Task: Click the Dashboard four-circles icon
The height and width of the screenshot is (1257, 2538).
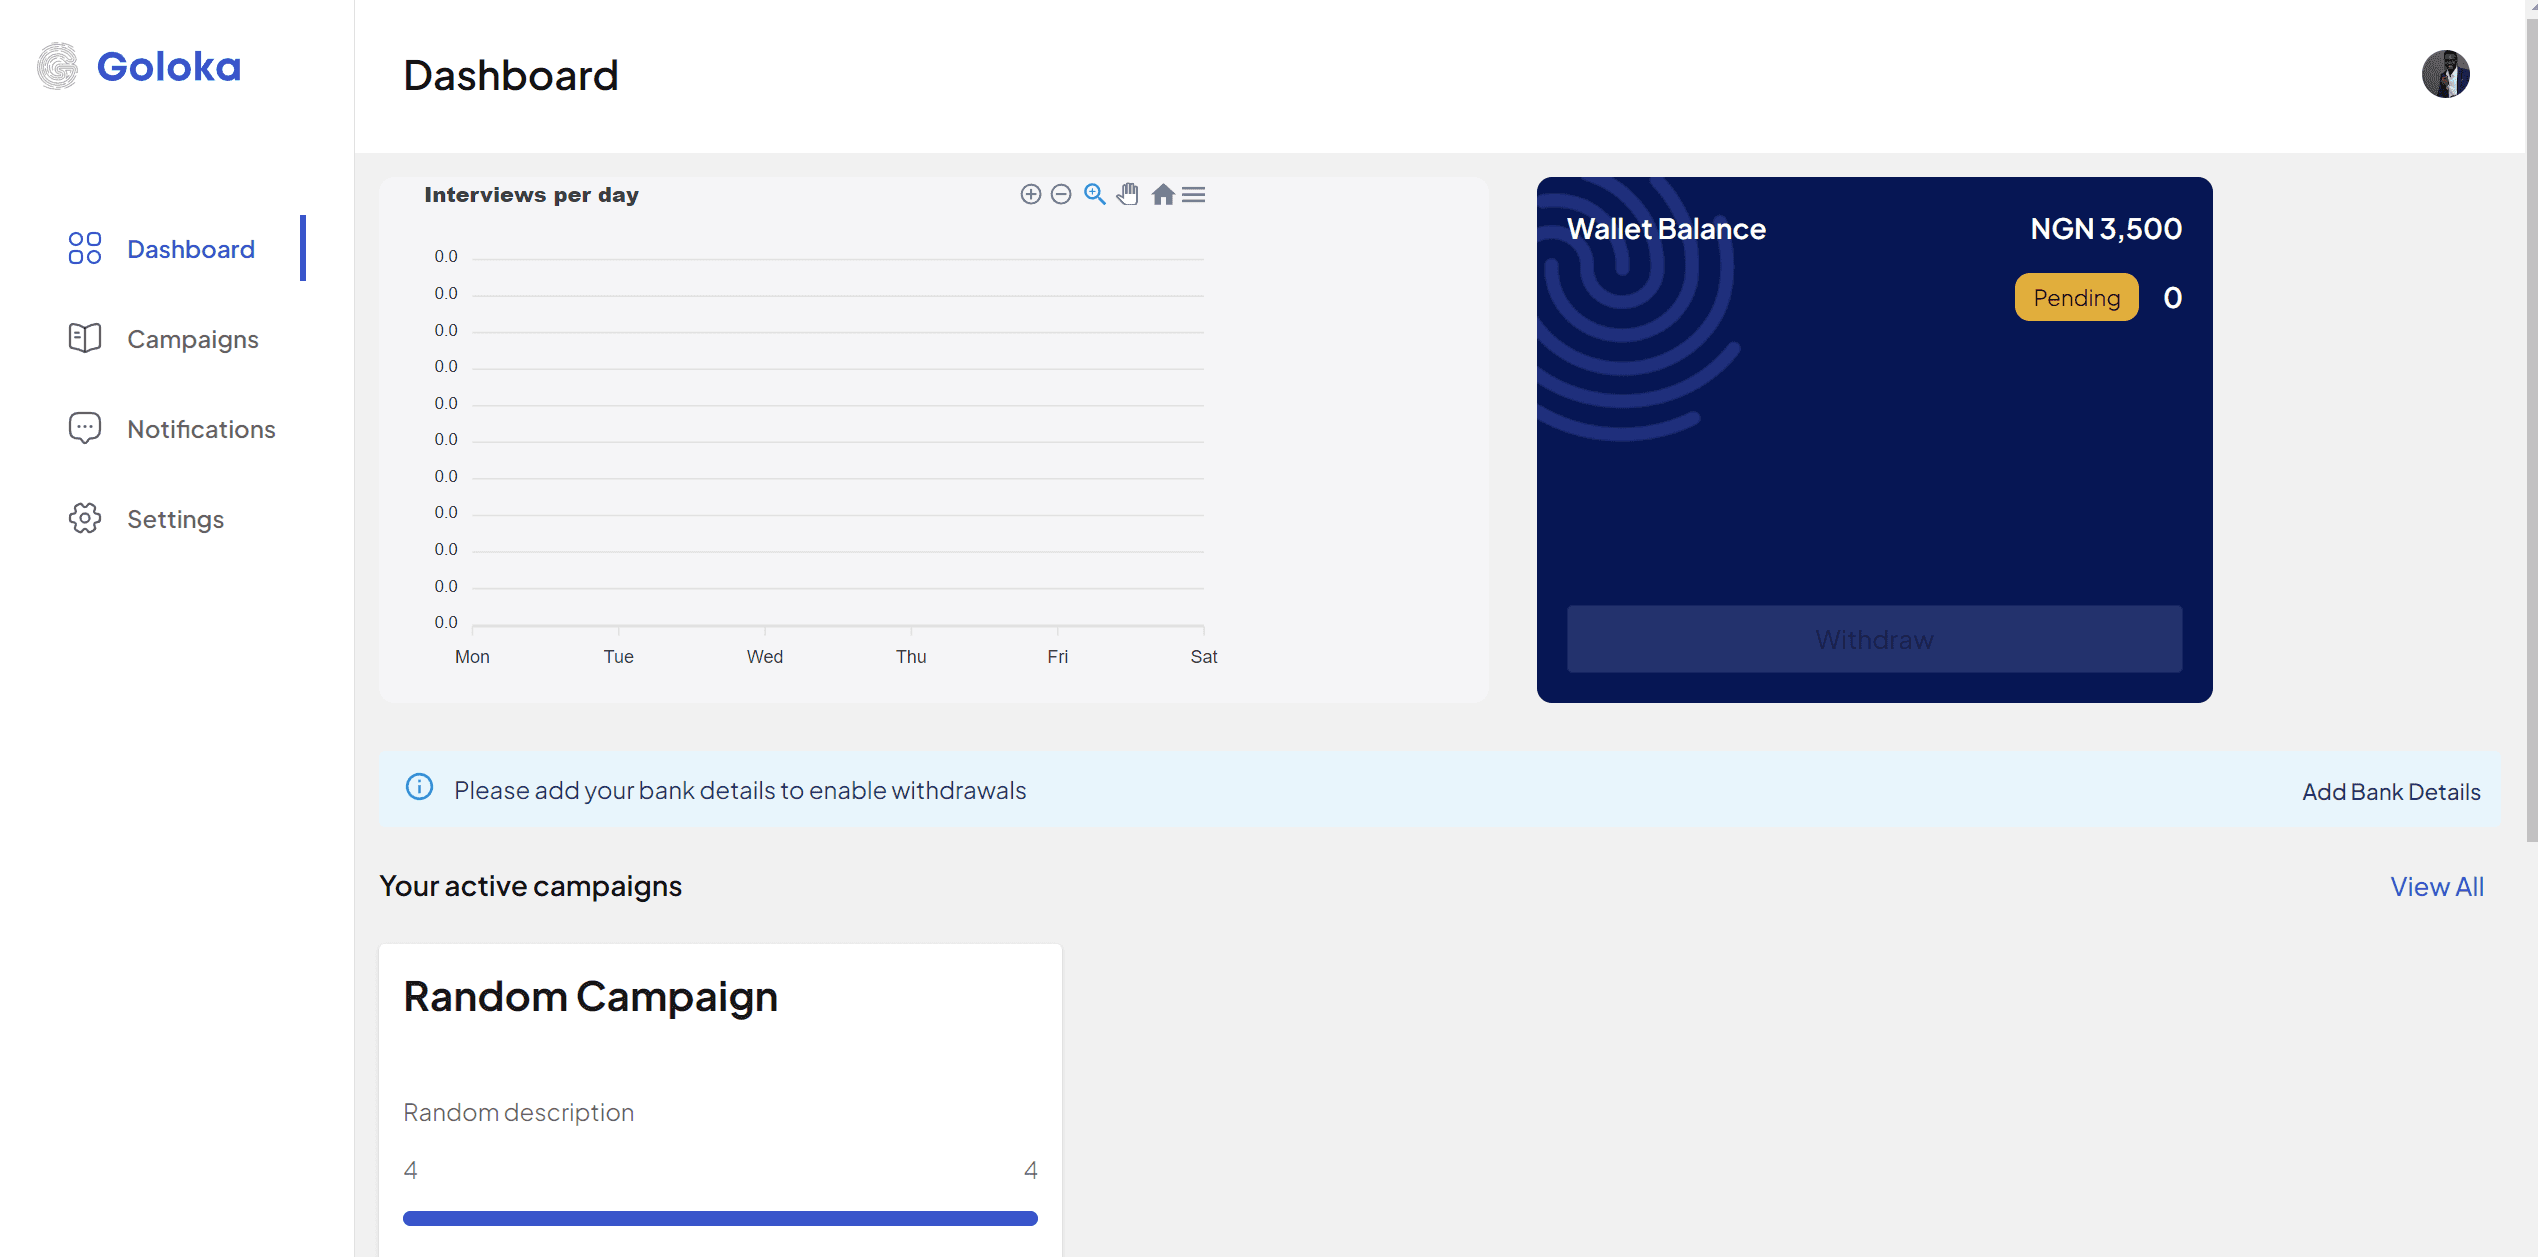Action: tap(85, 248)
